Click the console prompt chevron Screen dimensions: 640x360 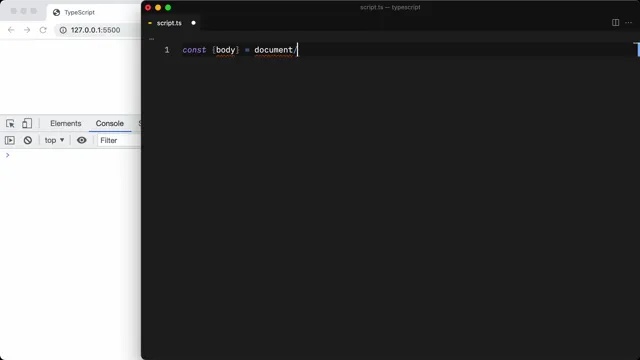(x=7, y=155)
